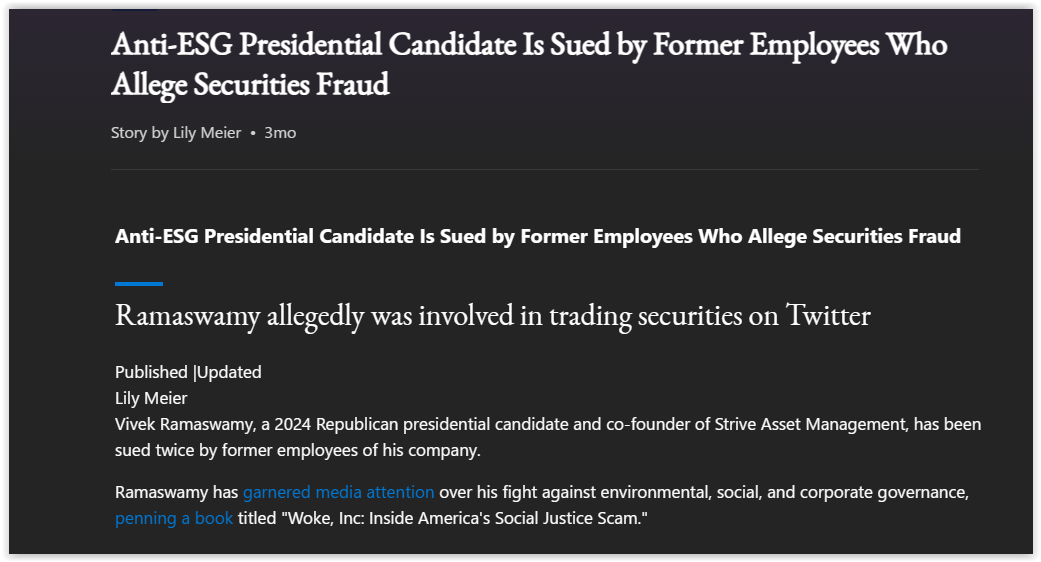Select the "Story by Lily Meier" byline
This screenshot has width=1041, height=562.
pyautogui.click(x=176, y=133)
